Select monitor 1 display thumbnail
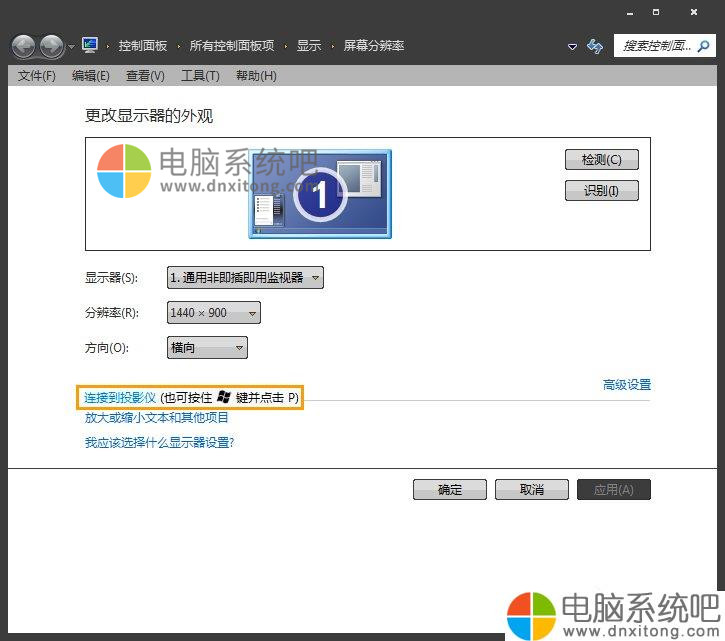This screenshot has width=725, height=641. [x=320, y=194]
